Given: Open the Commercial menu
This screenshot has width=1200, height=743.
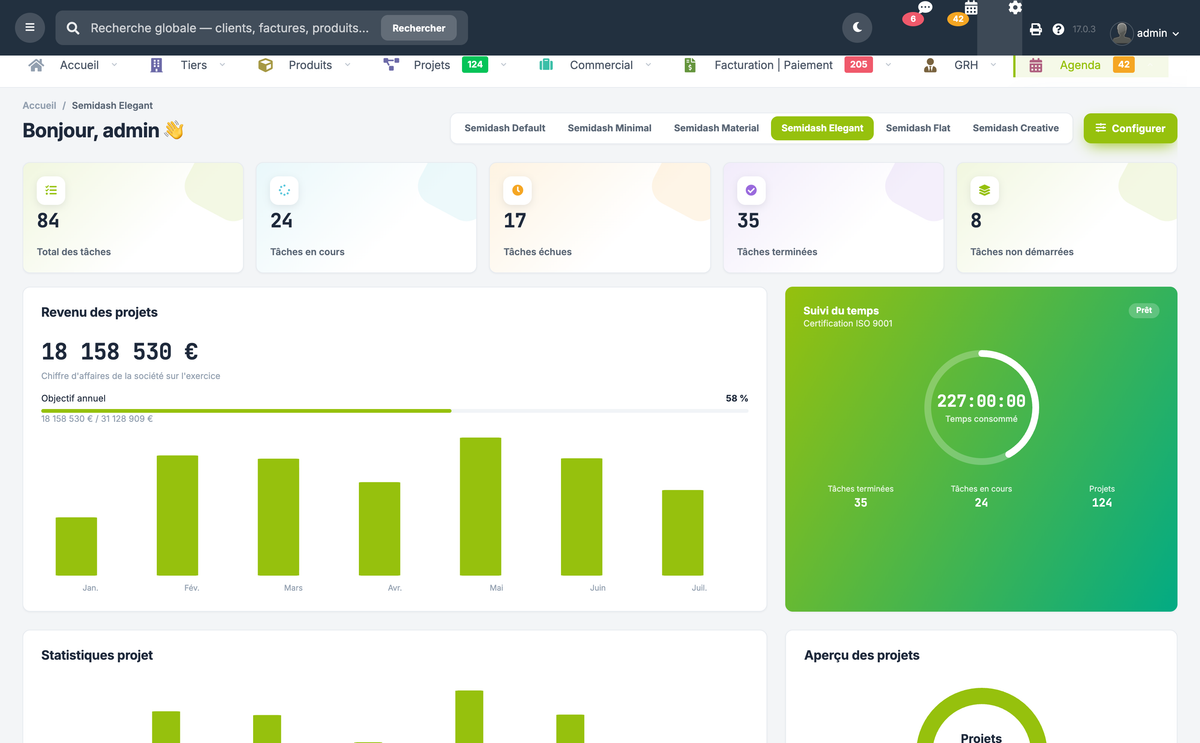Looking at the screenshot, I should 601,65.
